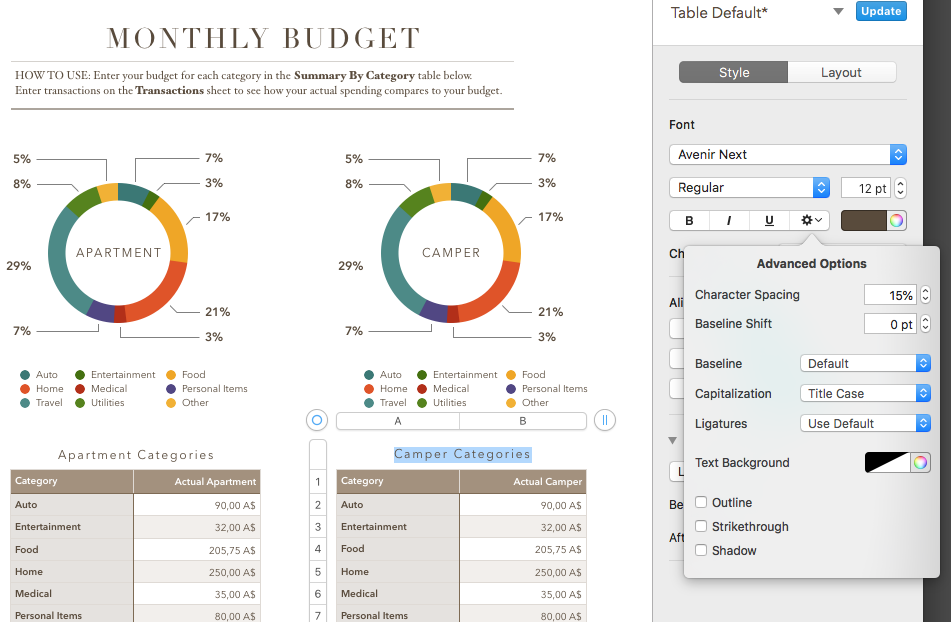Enable Strikethrough formatting

coord(701,526)
